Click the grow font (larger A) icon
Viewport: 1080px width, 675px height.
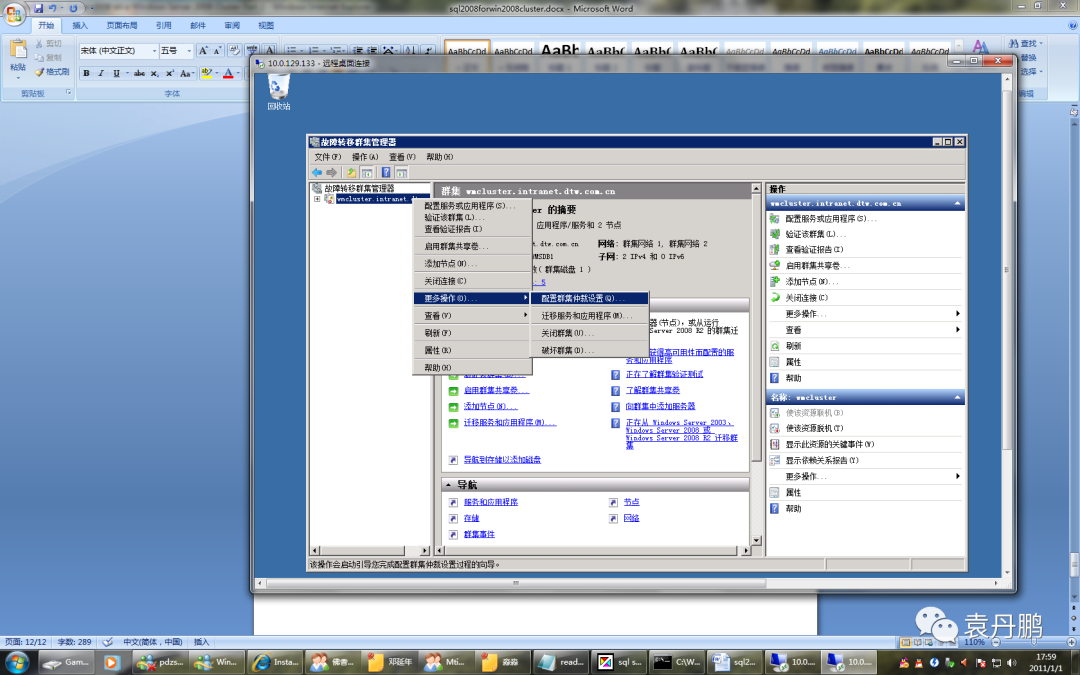coord(203,50)
